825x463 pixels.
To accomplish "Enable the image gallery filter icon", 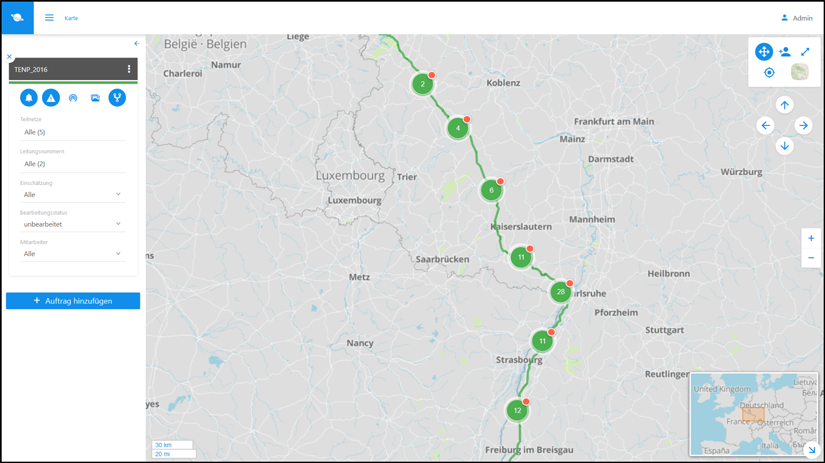I will pos(95,98).
